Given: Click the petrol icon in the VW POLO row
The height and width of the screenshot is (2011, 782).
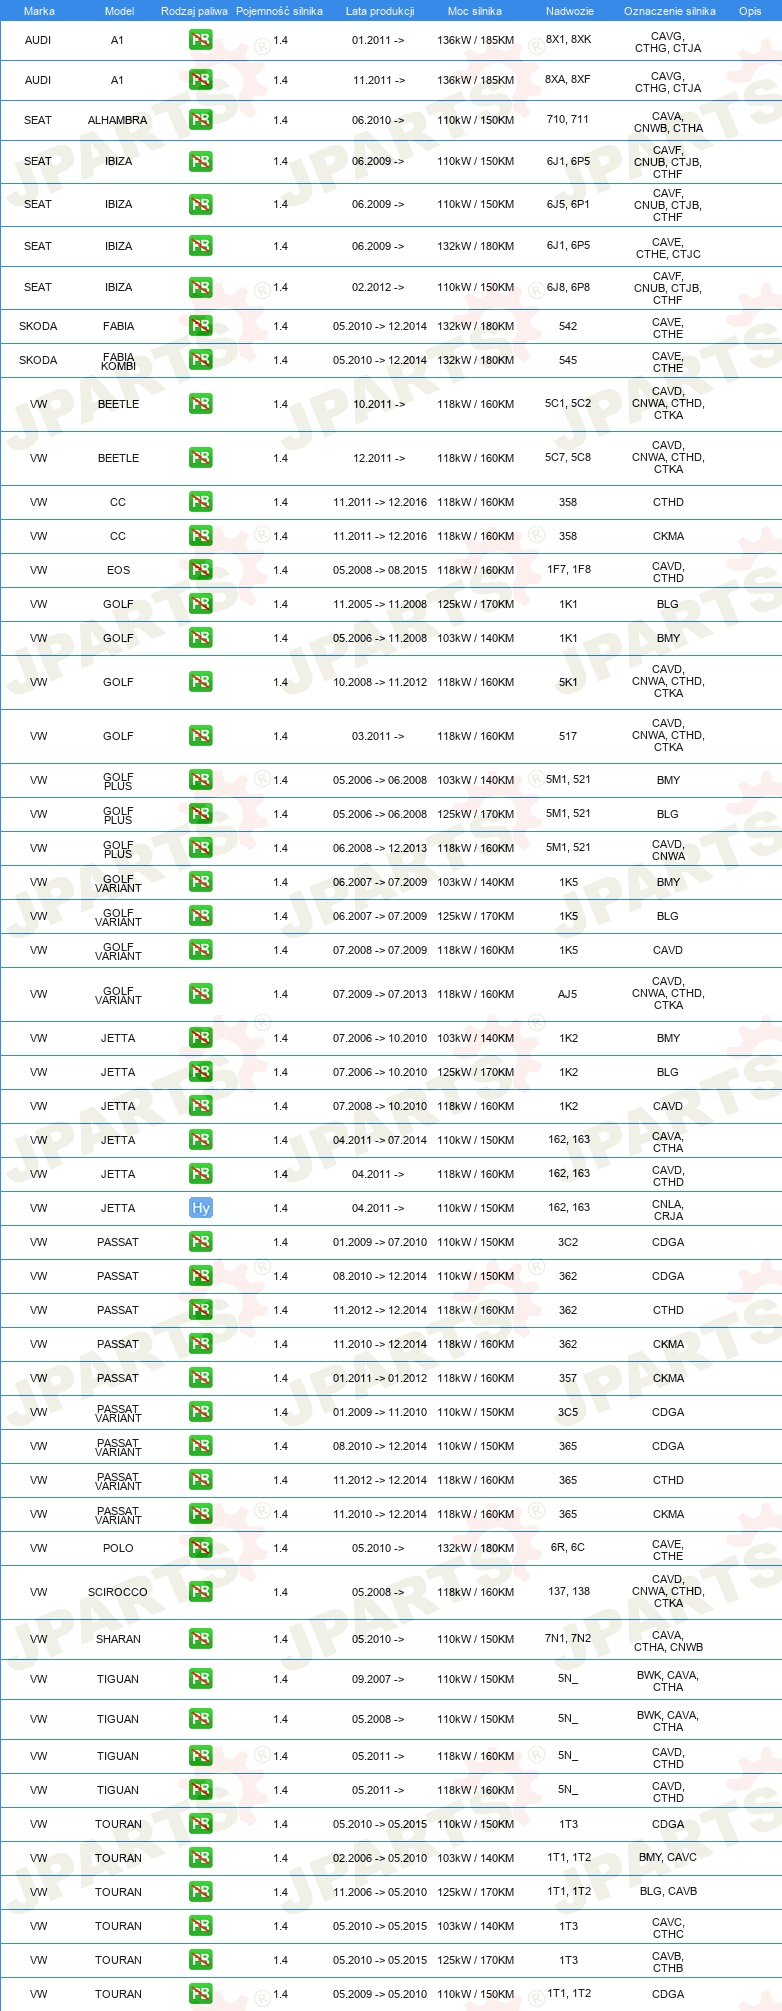Looking at the screenshot, I should (200, 1548).
